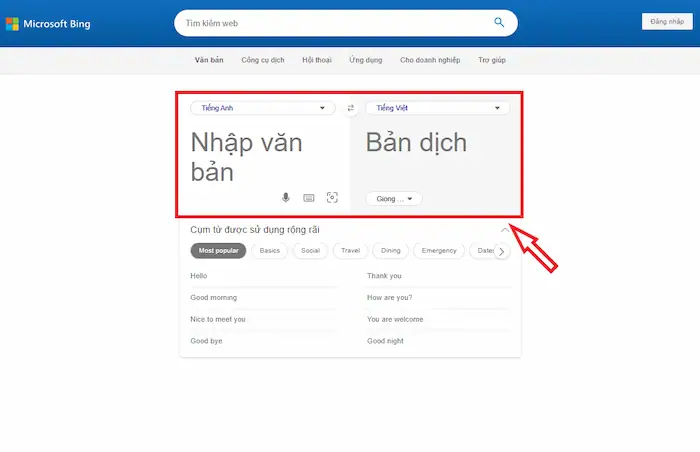Open the Công cụ dịch tab

pyautogui.click(x=264, y=60)
